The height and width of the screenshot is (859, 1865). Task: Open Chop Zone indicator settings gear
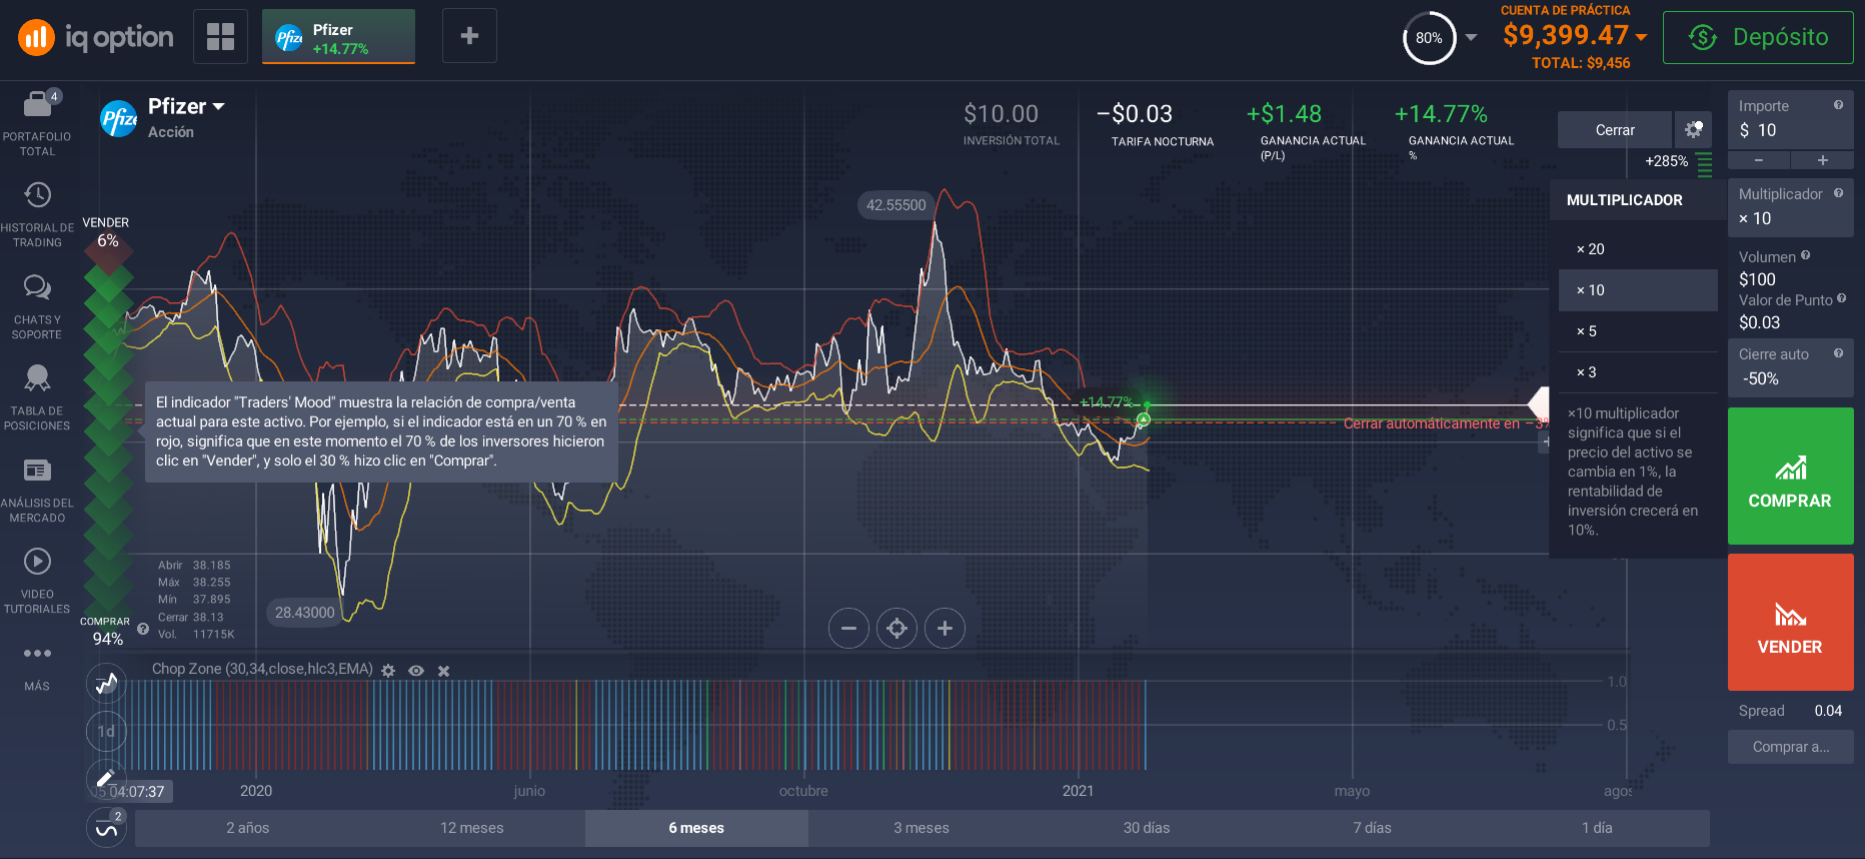click(388, 671)
